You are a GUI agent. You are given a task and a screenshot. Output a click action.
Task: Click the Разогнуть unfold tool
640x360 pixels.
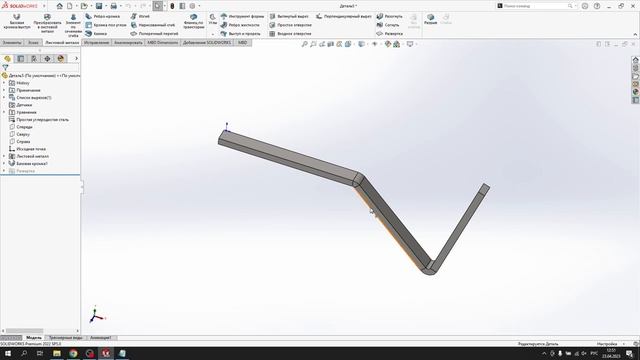[x=389, y=16]
